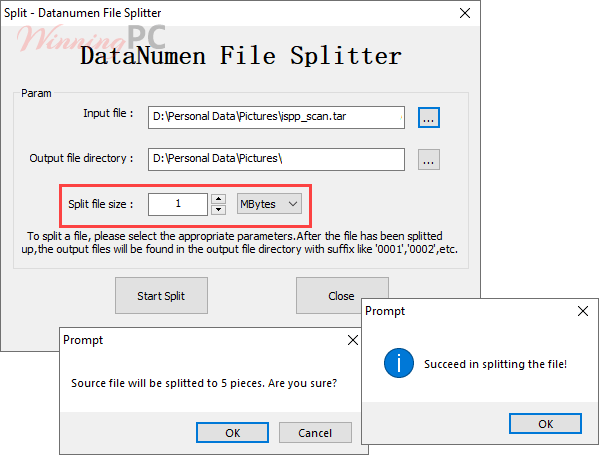Browse for the output file directory
Screen dimensions: 599x456
pyautogui.click(x=429, y=160)
